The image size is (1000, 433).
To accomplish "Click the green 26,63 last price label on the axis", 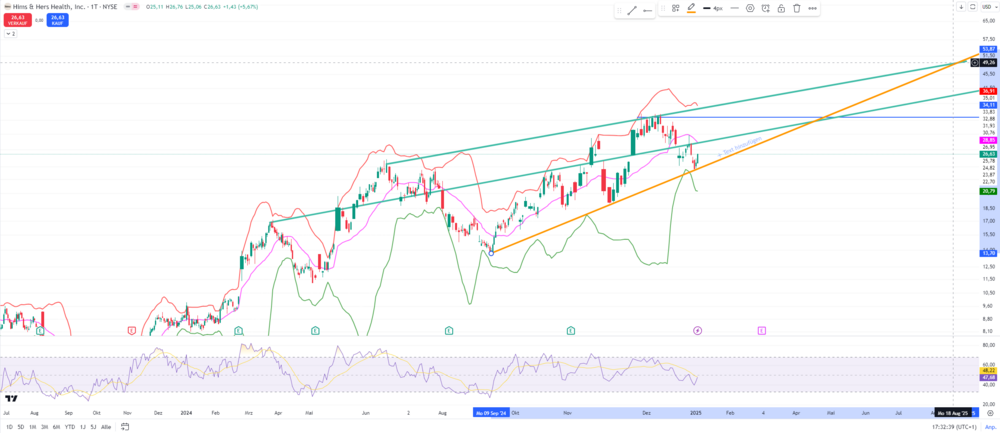I will [x=989, y=154].
